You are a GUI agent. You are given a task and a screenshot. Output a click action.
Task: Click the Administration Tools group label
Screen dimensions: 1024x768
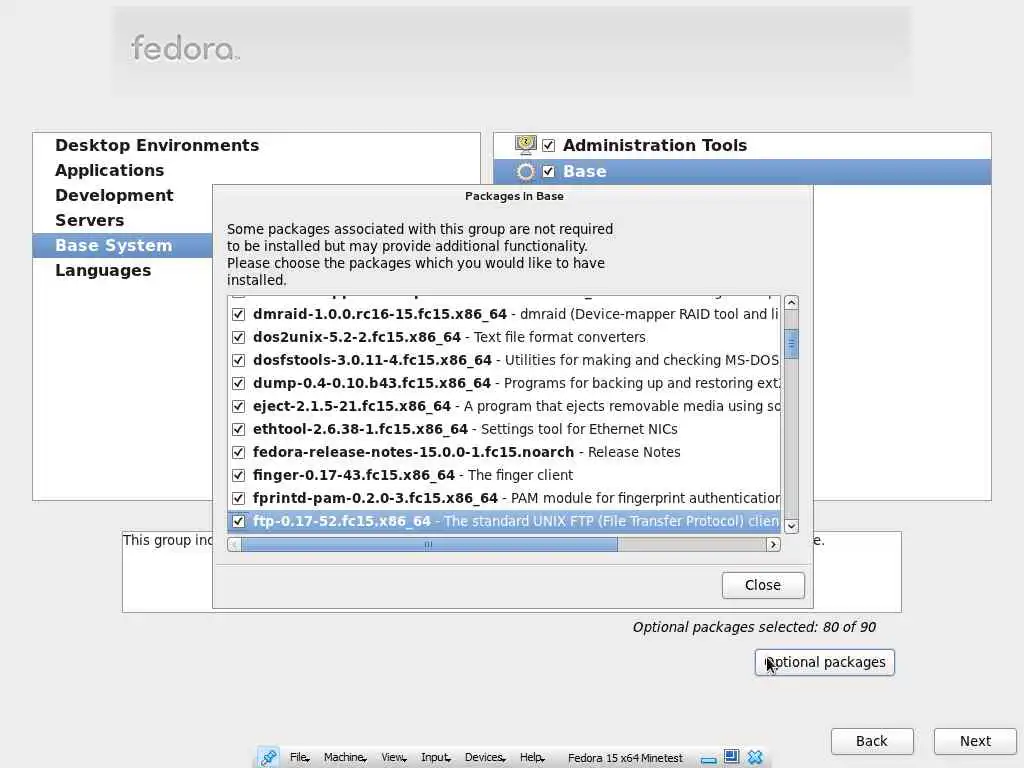655,145
